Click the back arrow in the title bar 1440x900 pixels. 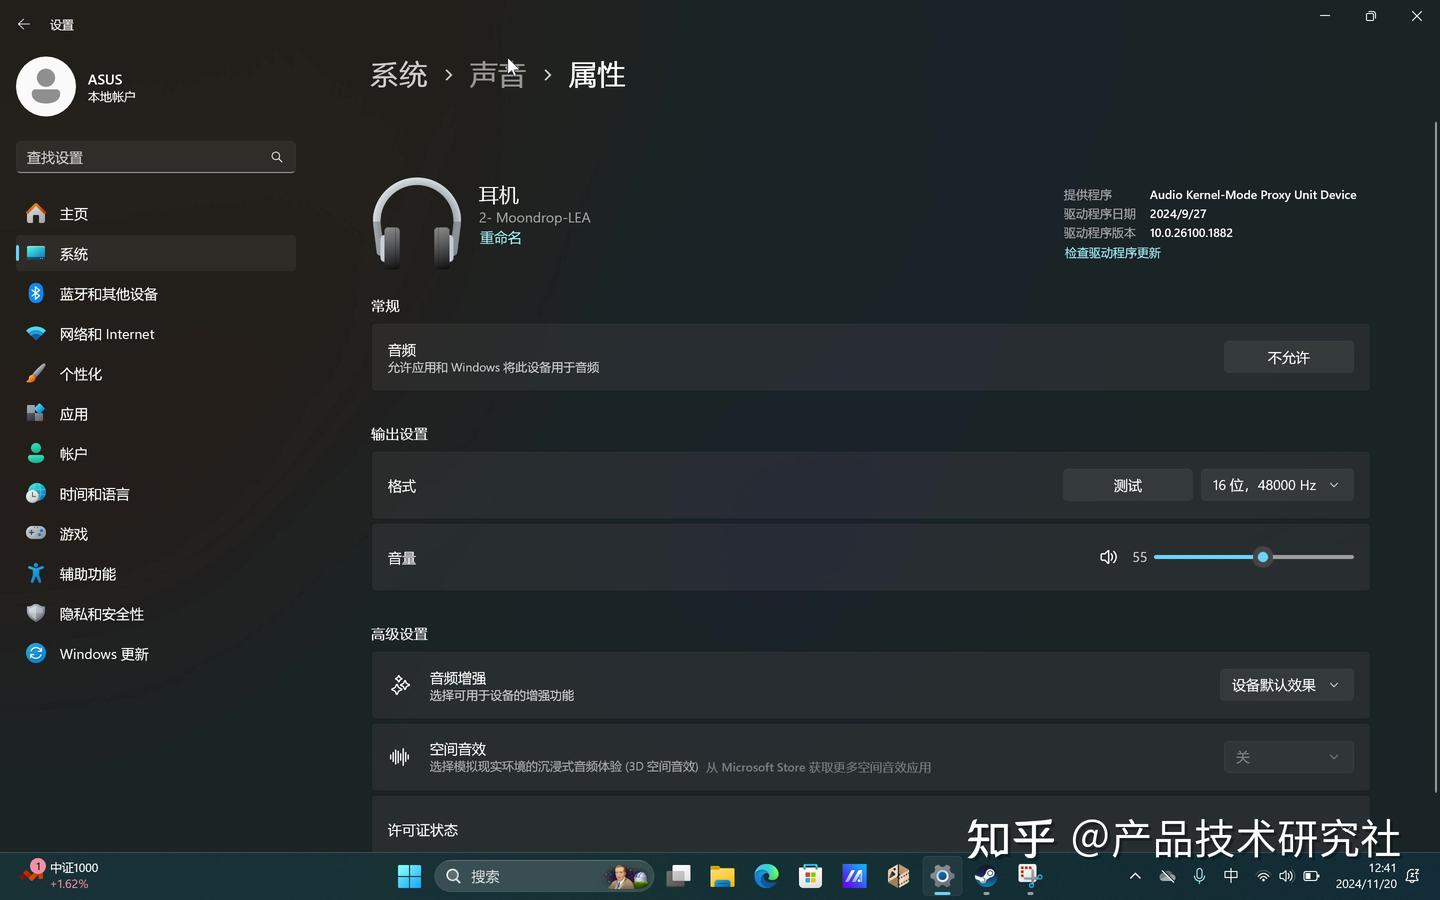pyautogui.click(x=23, y=23)
